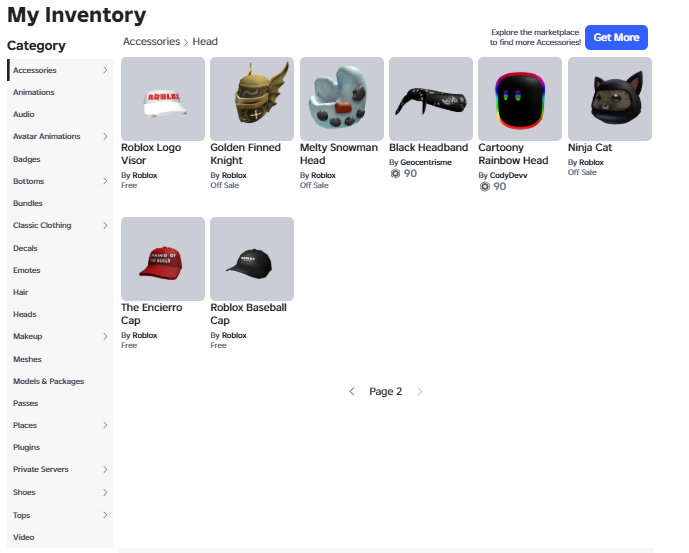The height and width of the screenshot is (553, 689).
Task: Select the Melty Snowman Head thumbnail
Action: click(342, 99)
